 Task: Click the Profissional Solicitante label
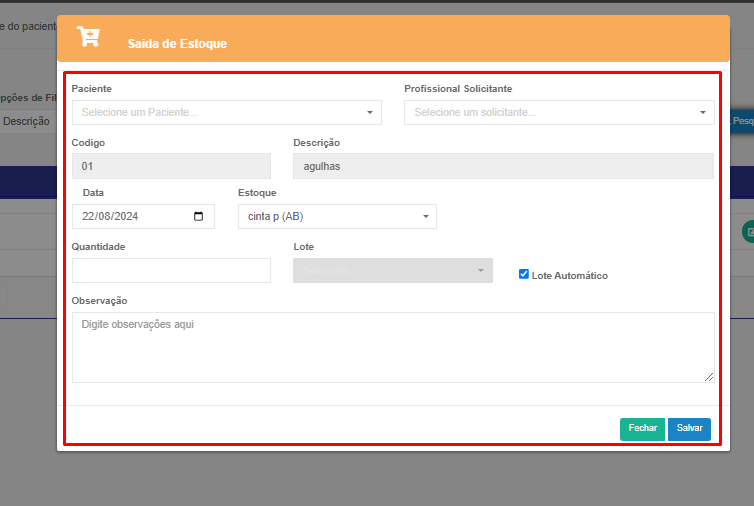(458, 89)
